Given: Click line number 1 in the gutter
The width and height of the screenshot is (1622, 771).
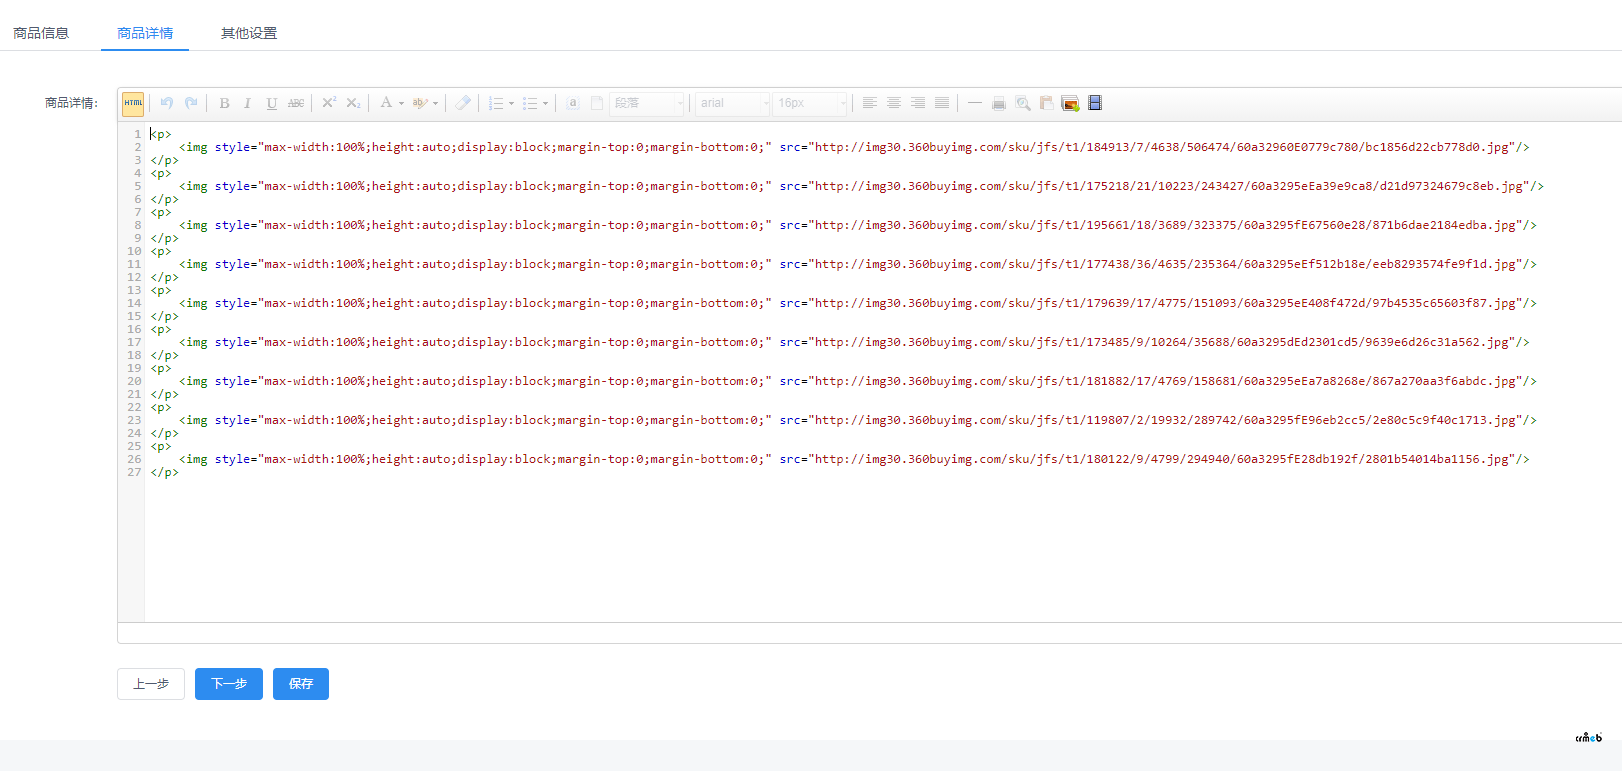Looking at the screenshot, I should (x=137, y=134).
